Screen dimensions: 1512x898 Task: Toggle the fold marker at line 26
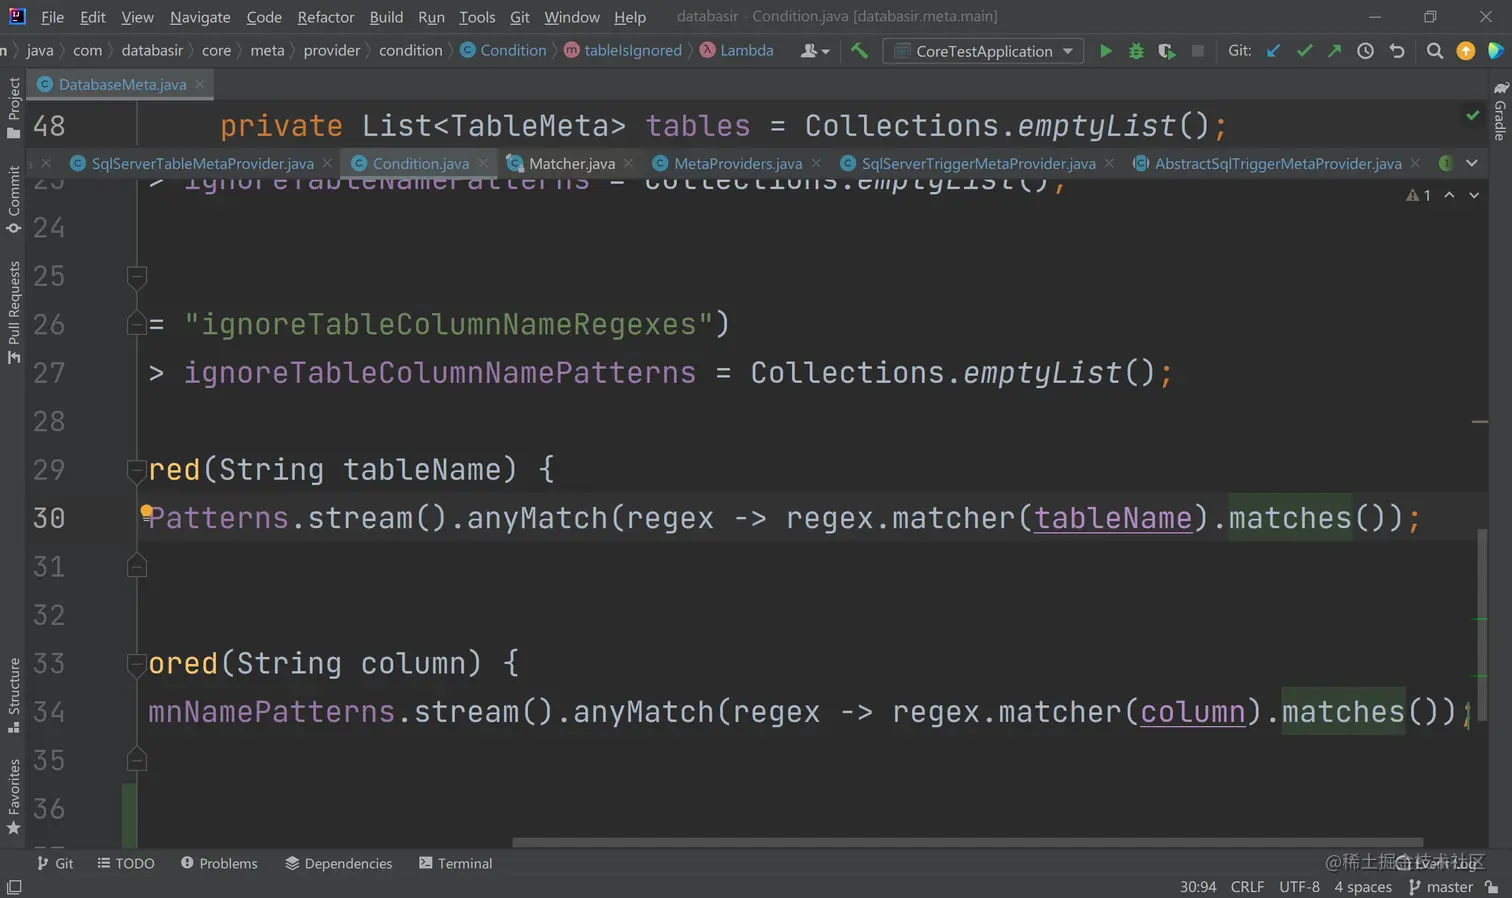[x=137, y=324]
